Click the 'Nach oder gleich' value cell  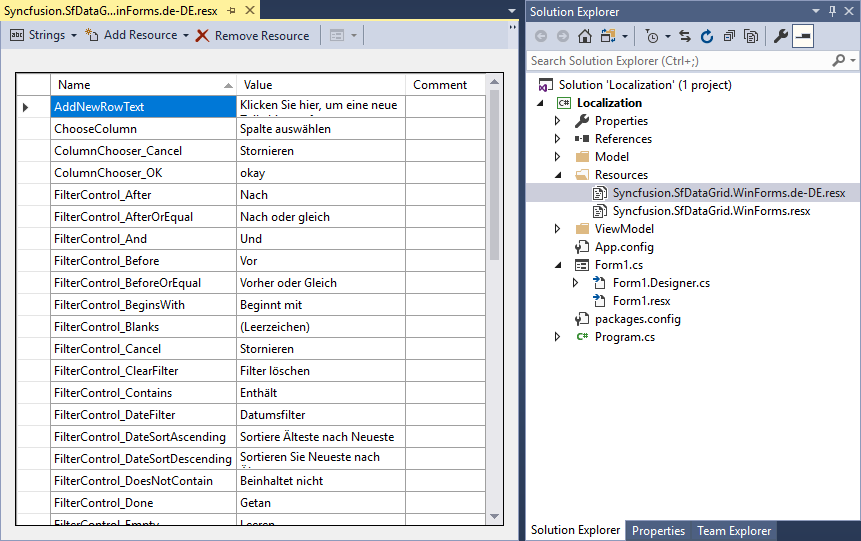321,217
